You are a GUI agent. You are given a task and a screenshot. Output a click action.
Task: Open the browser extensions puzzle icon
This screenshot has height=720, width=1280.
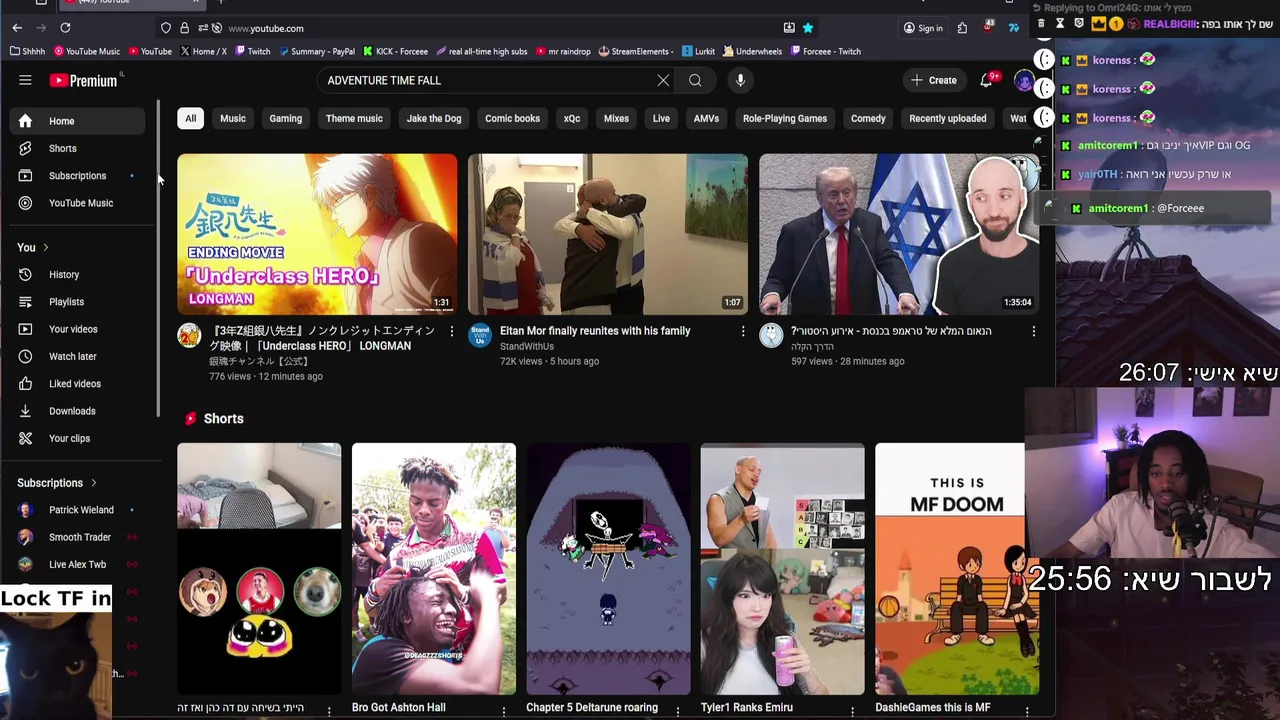[962, 28]
